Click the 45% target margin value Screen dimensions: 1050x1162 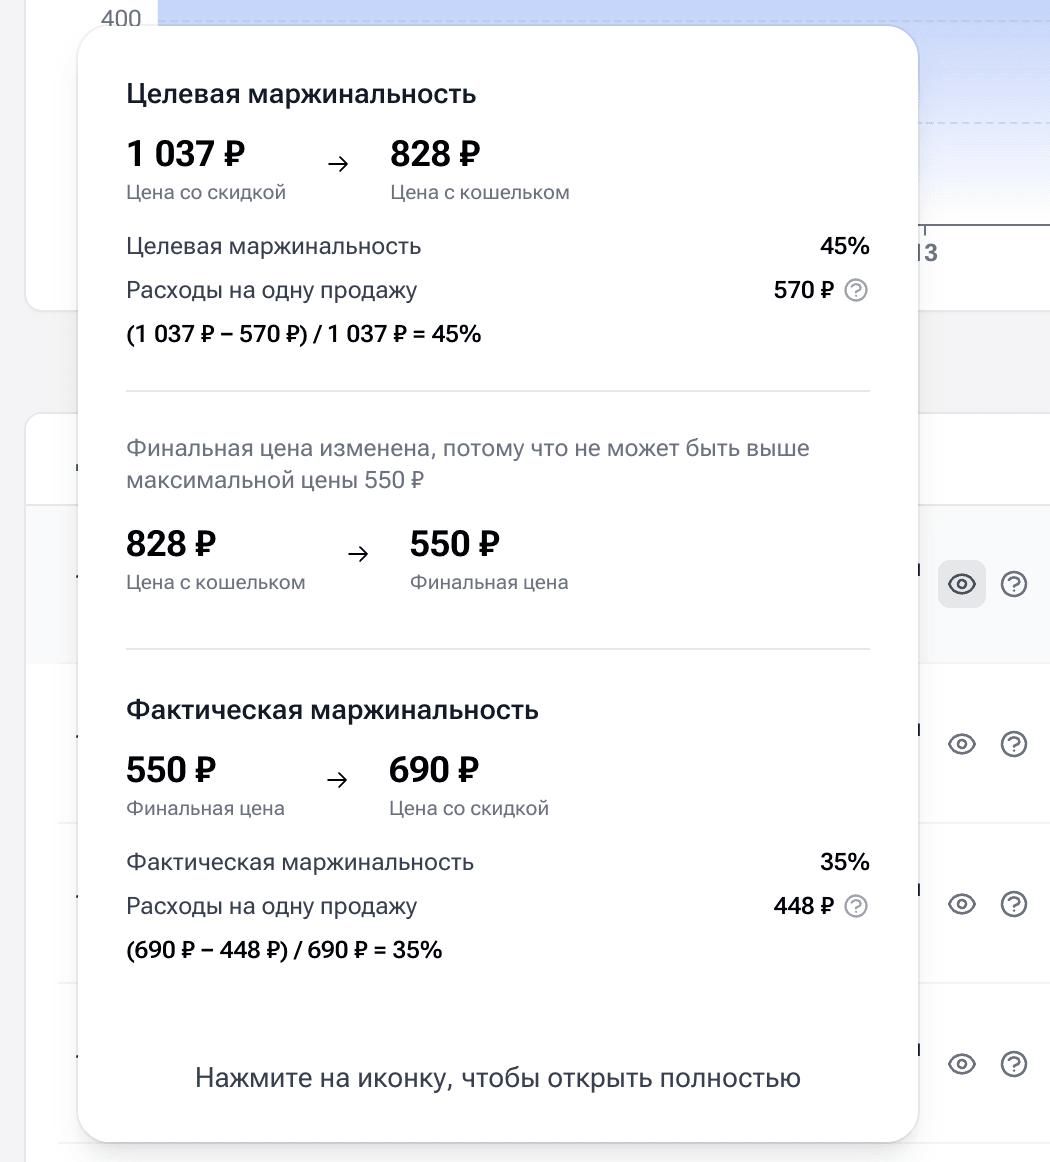(844, 246)
